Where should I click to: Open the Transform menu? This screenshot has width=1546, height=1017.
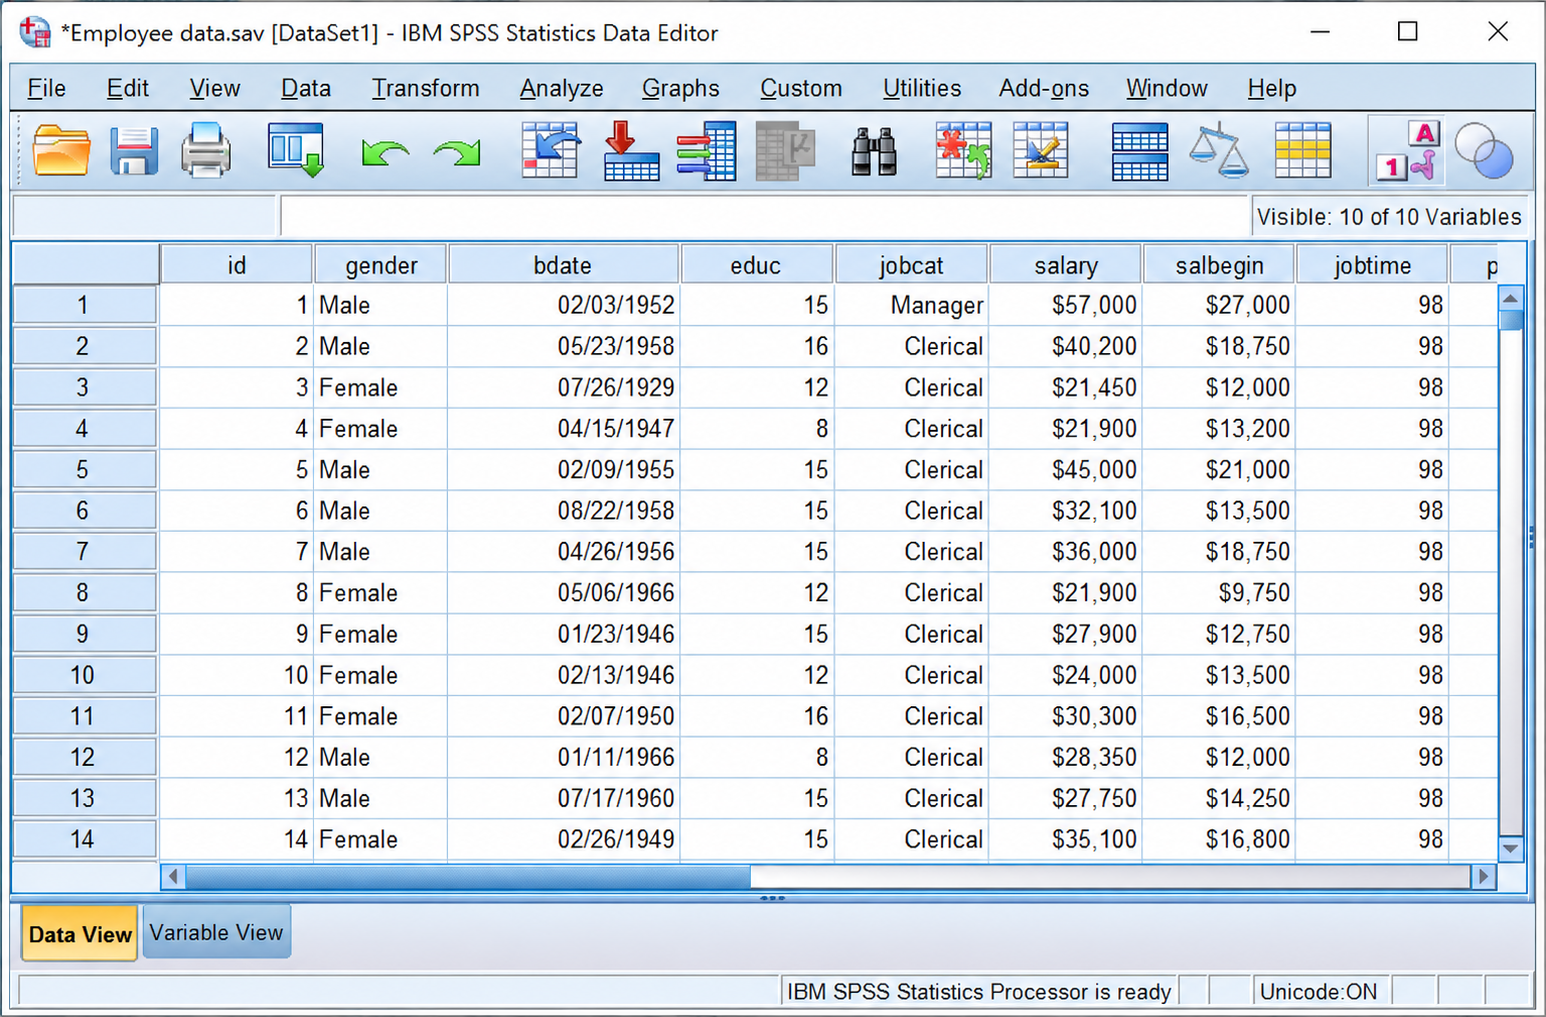[x=426, y=88]
